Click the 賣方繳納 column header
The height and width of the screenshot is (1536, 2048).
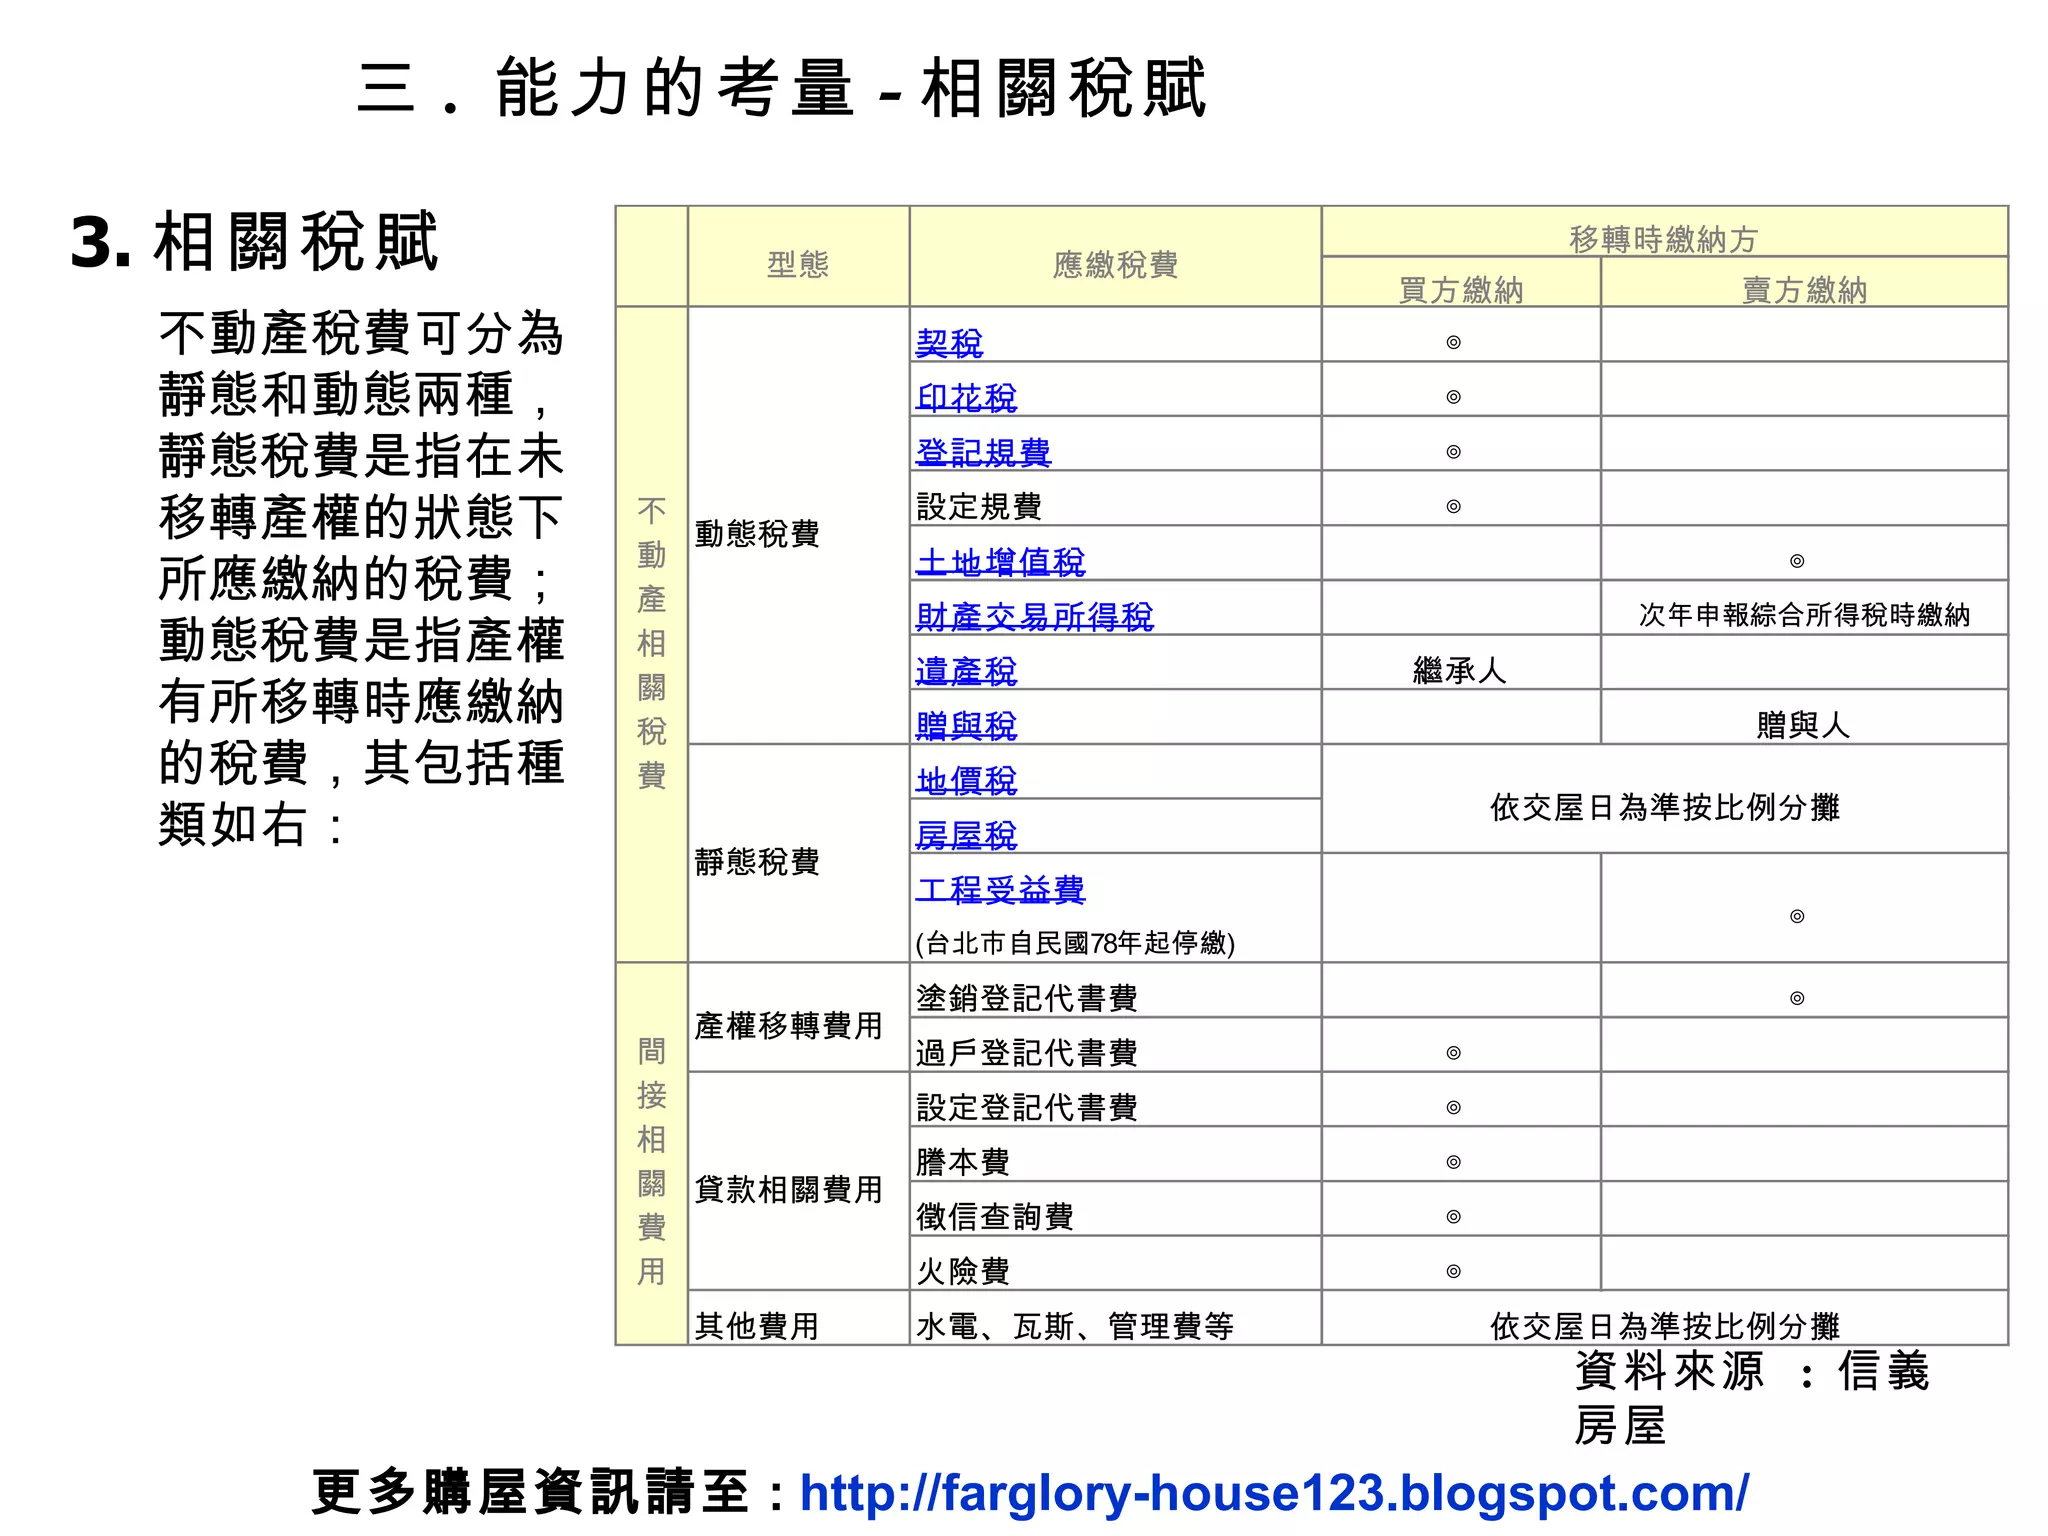tap(1804, 282)
